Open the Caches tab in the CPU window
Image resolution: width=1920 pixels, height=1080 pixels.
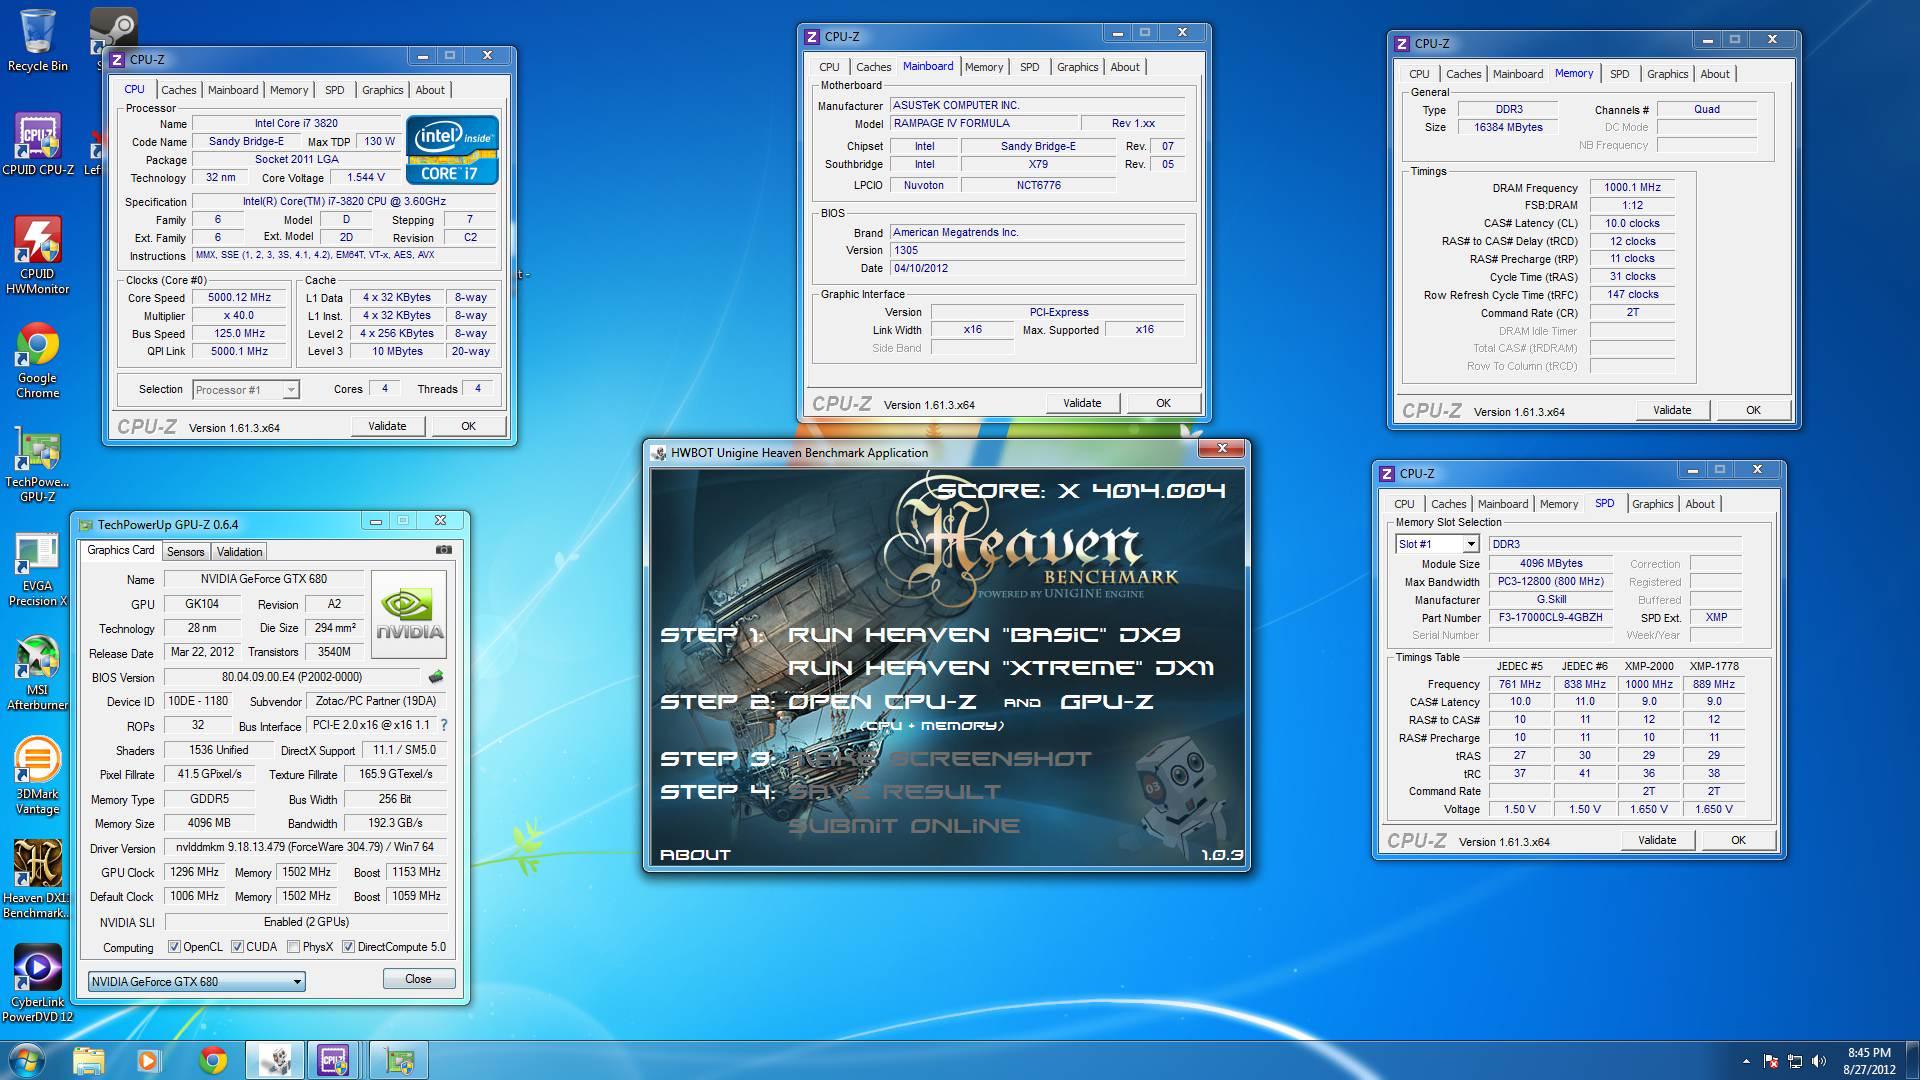pos(178,90)
